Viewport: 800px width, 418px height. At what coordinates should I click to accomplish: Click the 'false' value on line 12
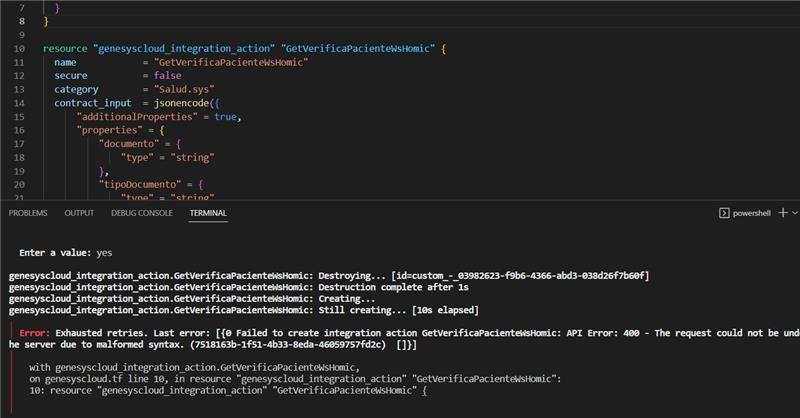click(167, 76)
